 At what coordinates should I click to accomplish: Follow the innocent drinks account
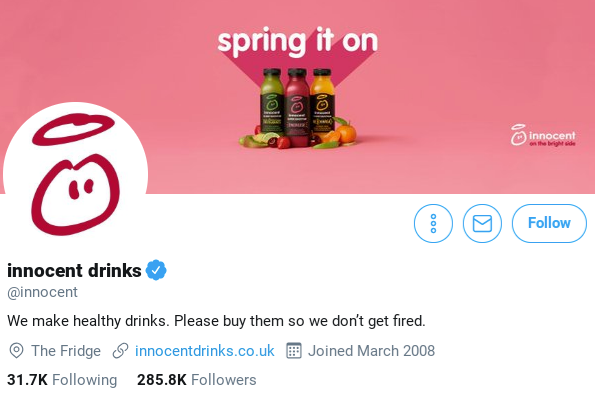[549, 223]
